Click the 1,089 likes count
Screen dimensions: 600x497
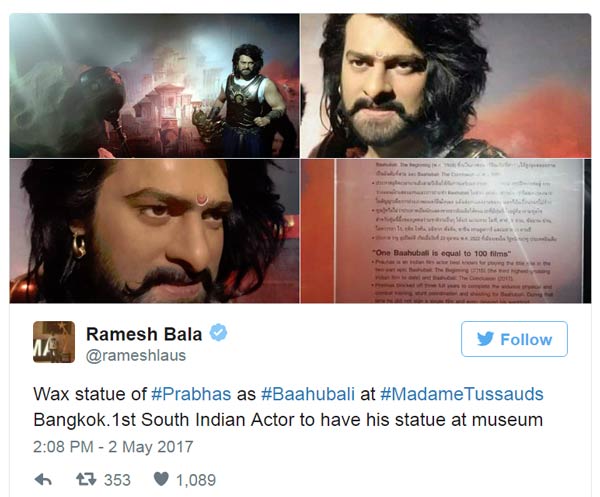[196, 480]
